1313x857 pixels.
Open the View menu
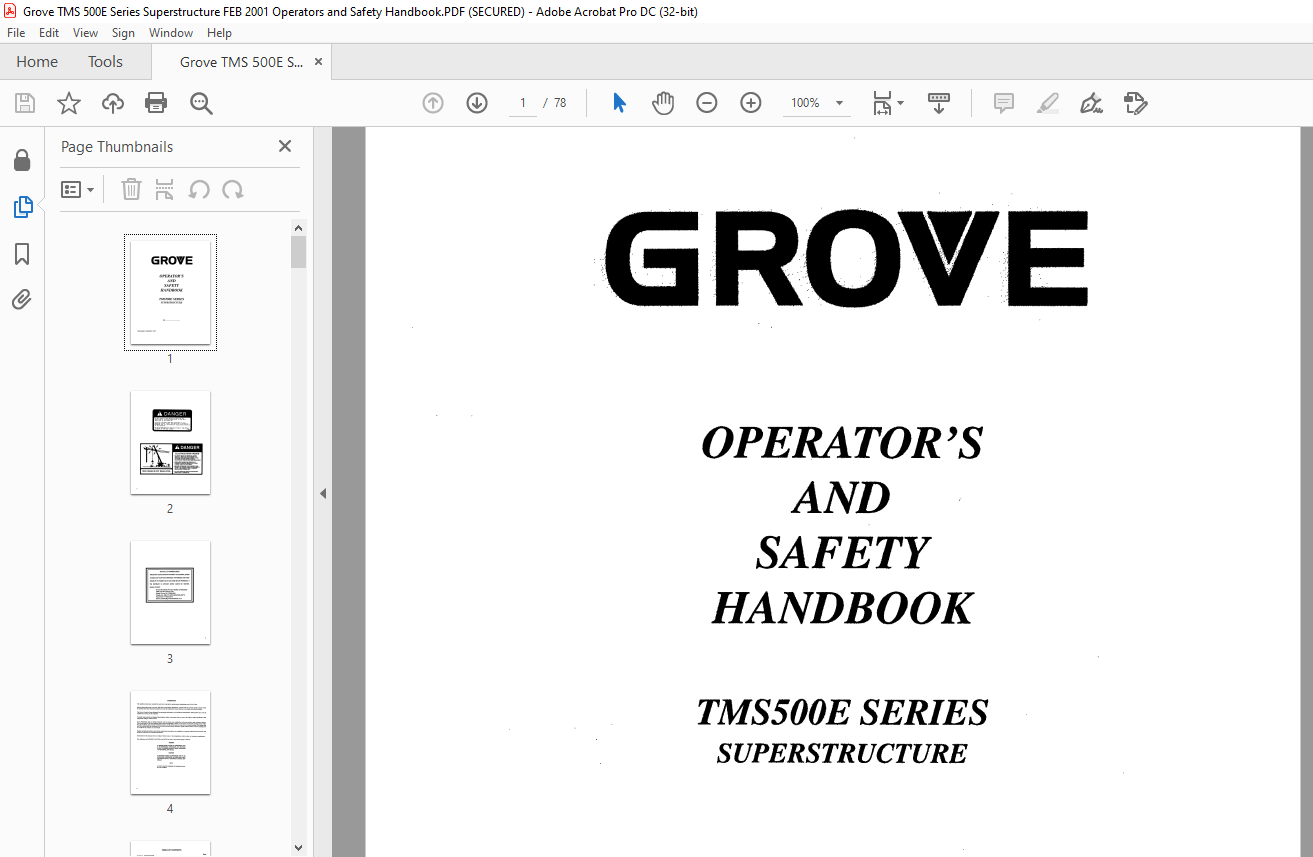coord(86,33)
